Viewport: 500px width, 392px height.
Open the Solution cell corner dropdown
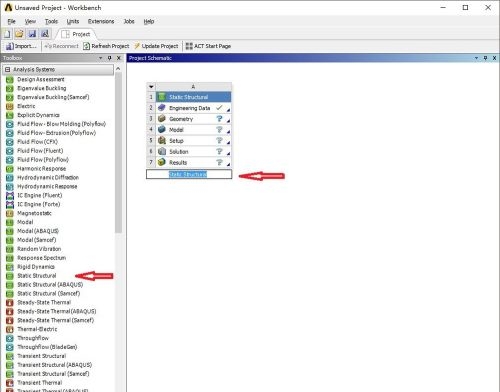click(229, 153)
